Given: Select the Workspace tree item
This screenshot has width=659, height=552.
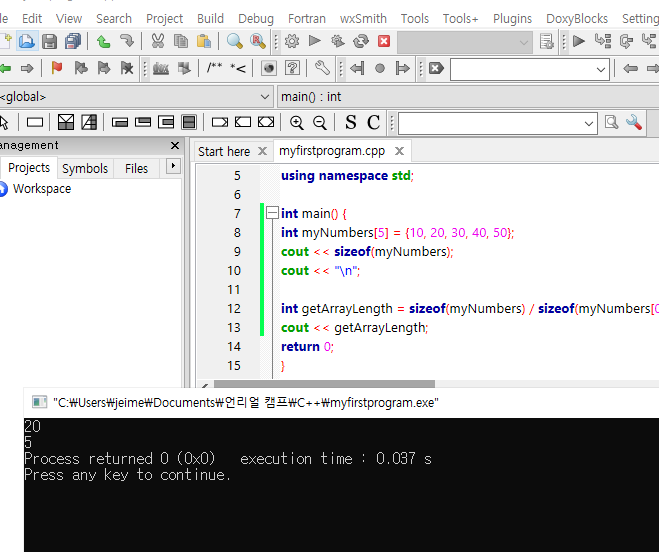Looking at the screenshot, I should 42,188.
